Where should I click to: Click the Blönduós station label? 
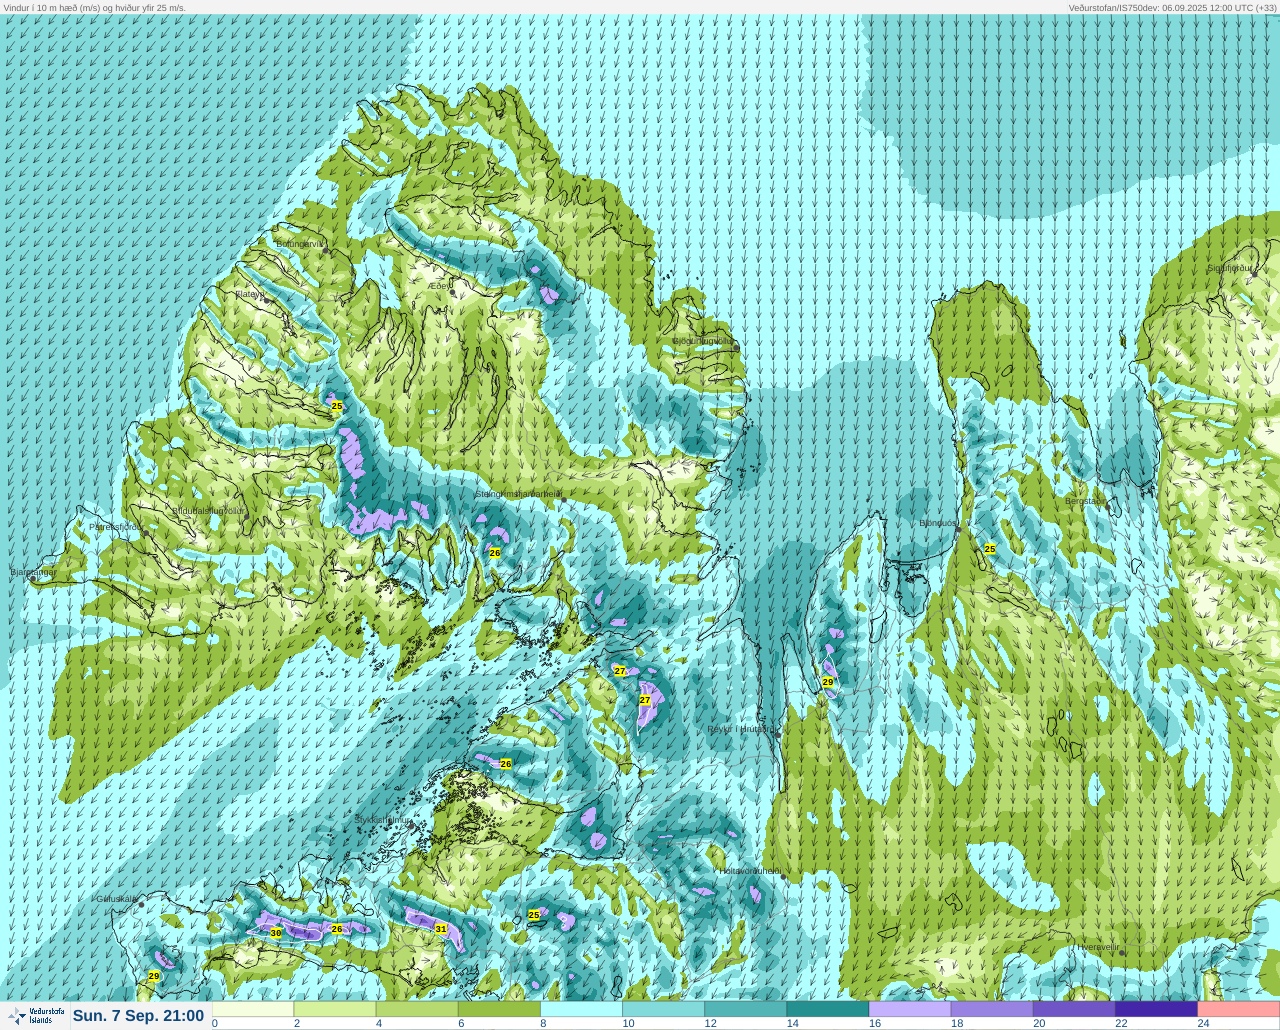click(938, 523)
